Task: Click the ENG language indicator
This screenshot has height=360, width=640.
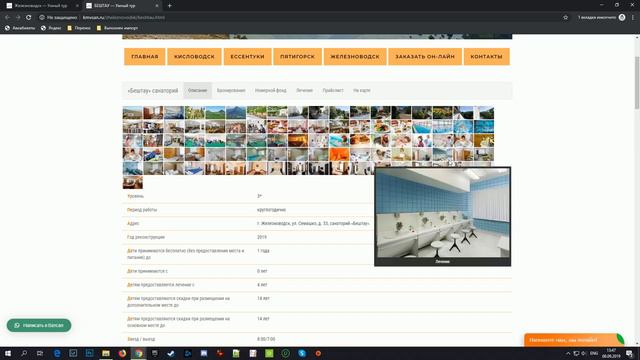Action: [594, 353]
